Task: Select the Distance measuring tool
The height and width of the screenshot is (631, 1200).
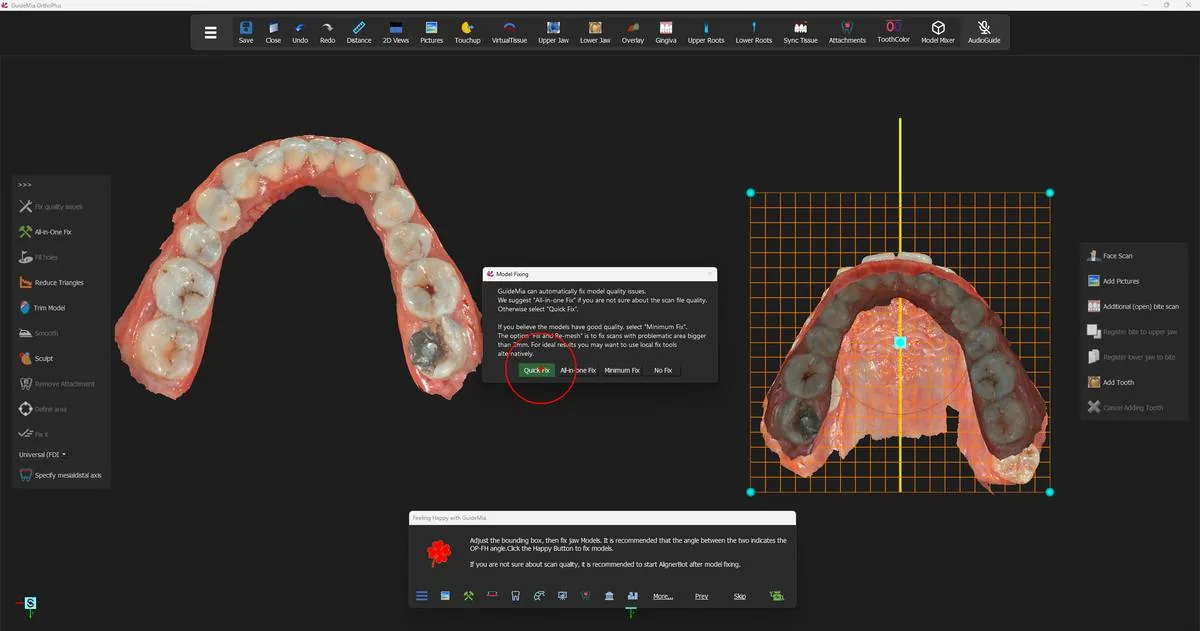Action: click(359, 33)
